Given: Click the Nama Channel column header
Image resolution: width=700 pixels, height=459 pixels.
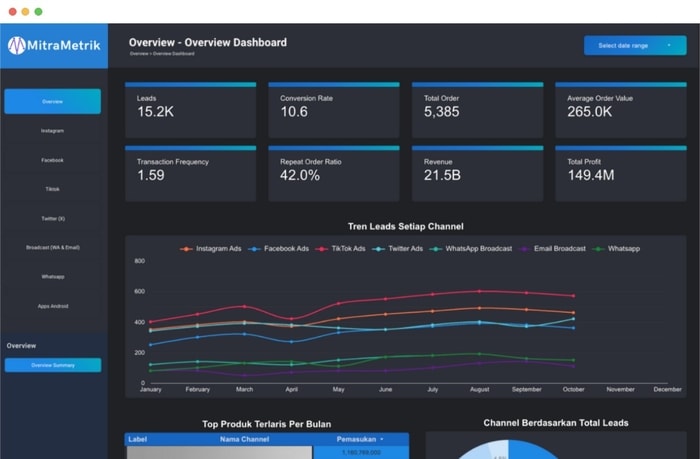Looking at the screenshot, I should click(244, 439).
